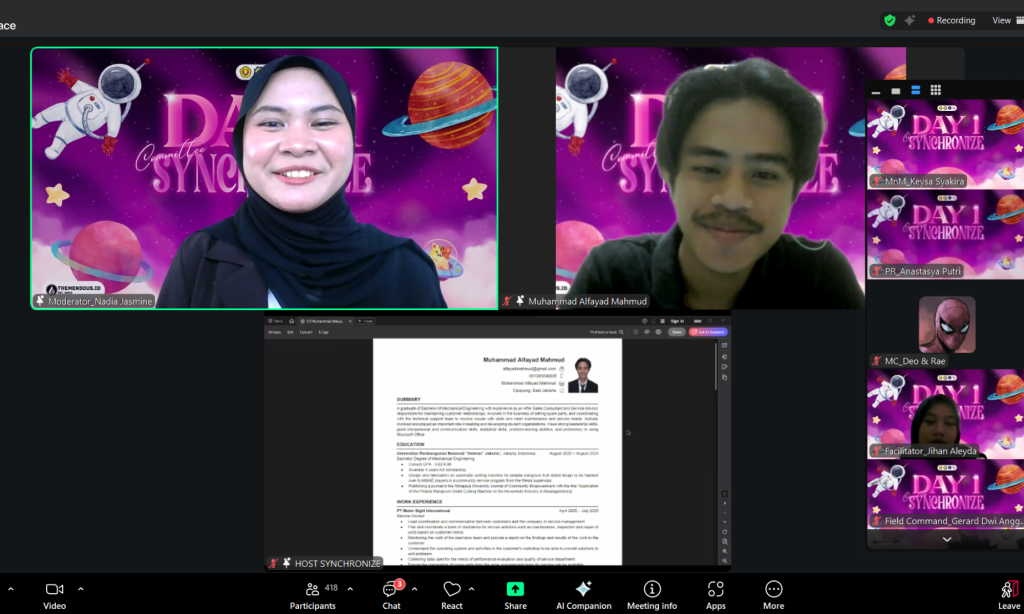The image size is (1024, 614).
Task: Go to Home in shared PDF viewer
Action: click(291, 321)
